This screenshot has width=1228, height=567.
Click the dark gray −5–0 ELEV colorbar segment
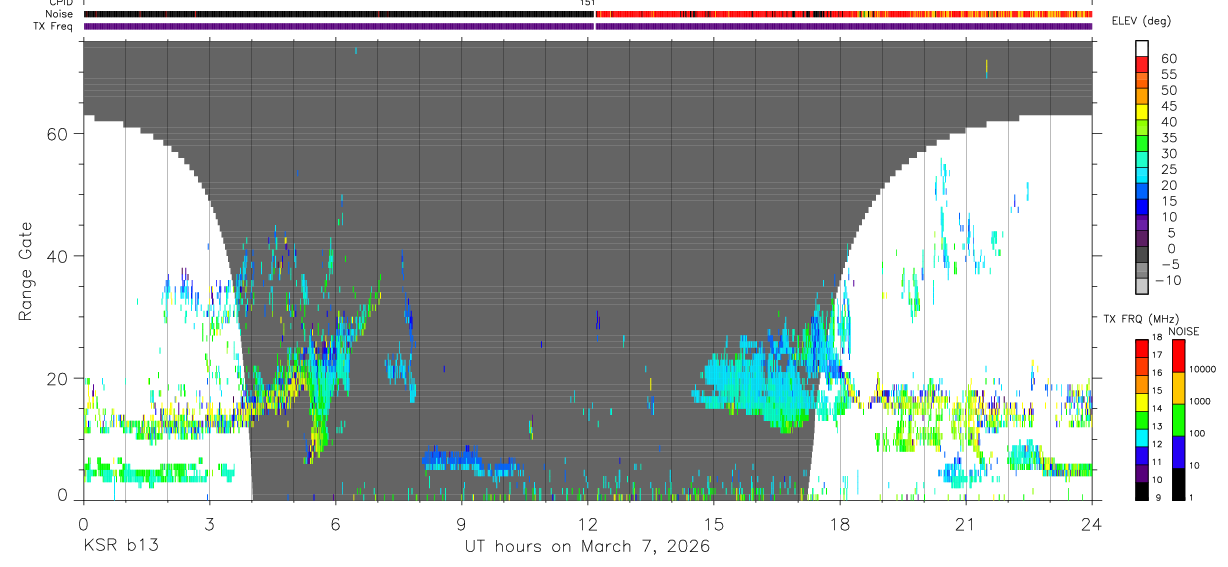1142,256
